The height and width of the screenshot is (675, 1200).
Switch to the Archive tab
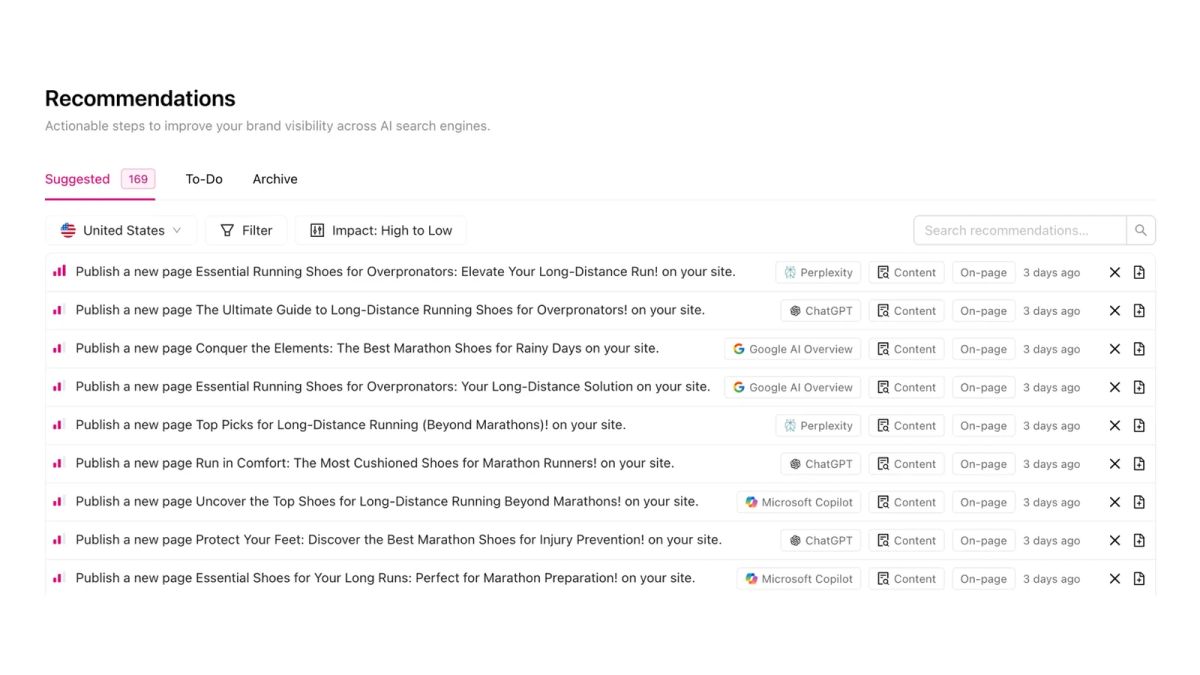(x=275, y=179)
